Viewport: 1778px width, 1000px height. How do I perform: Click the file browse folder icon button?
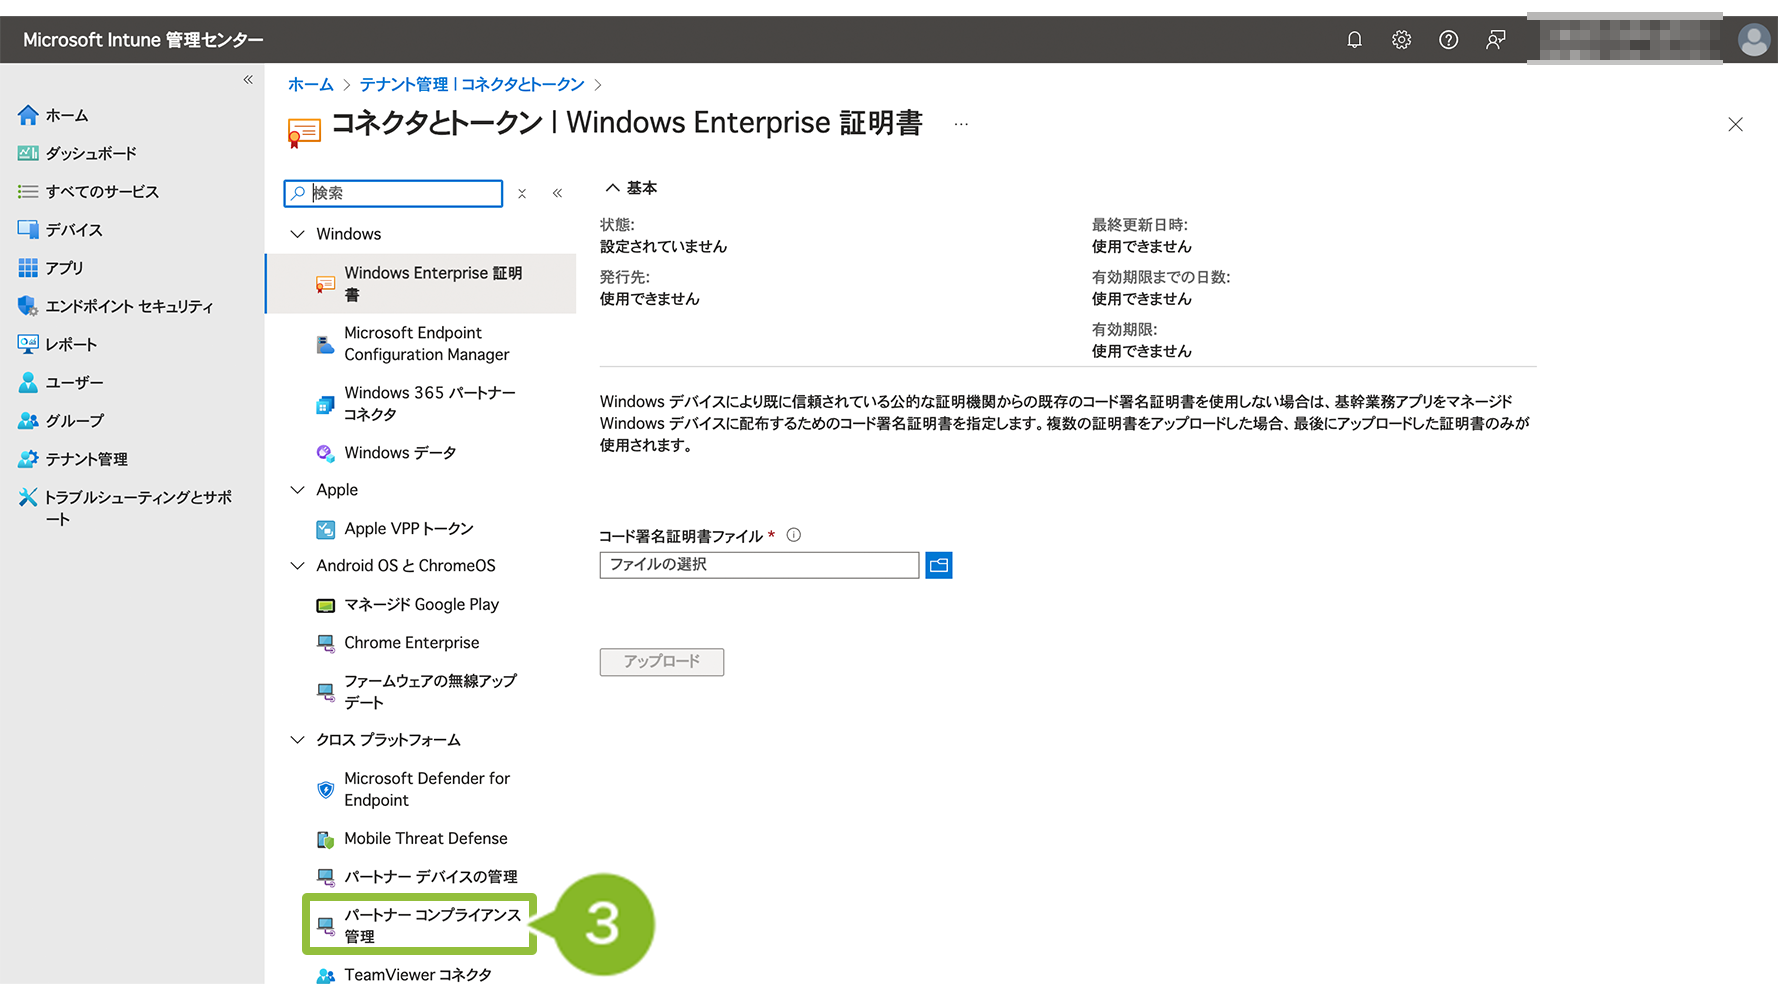tap(938, 565)
